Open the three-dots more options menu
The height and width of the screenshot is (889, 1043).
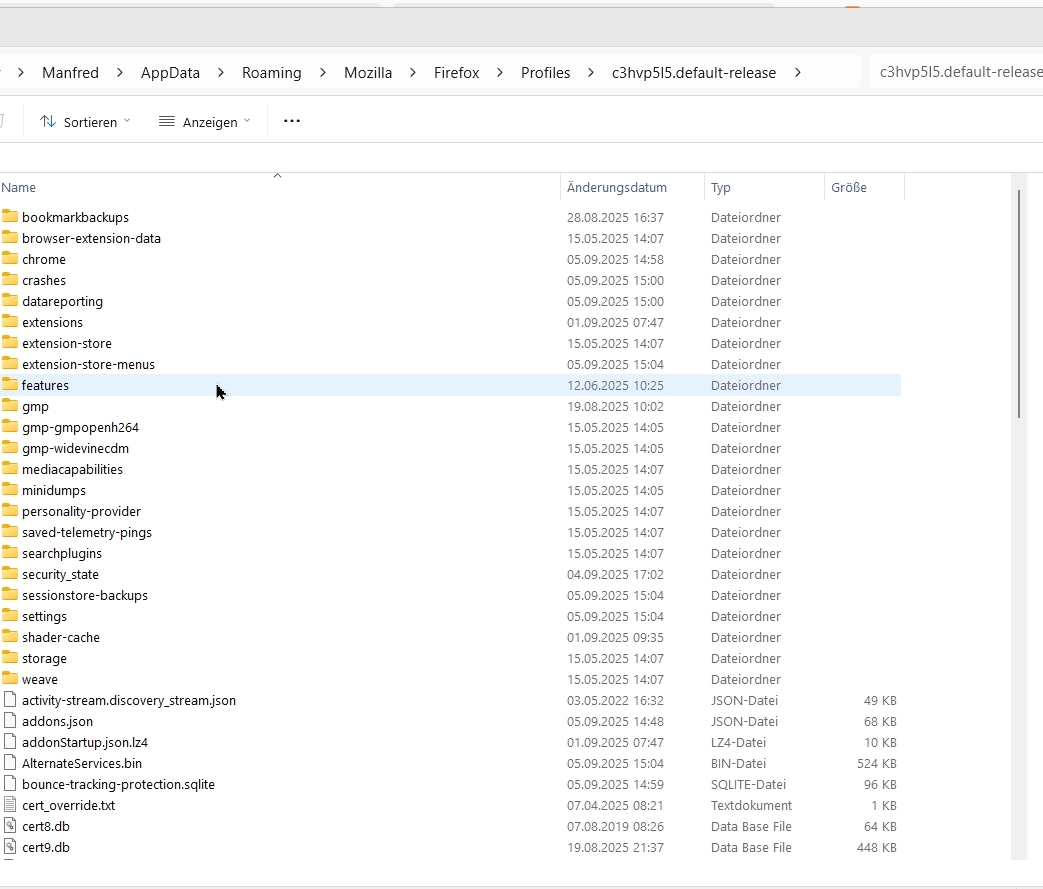(x=292, y=121)
